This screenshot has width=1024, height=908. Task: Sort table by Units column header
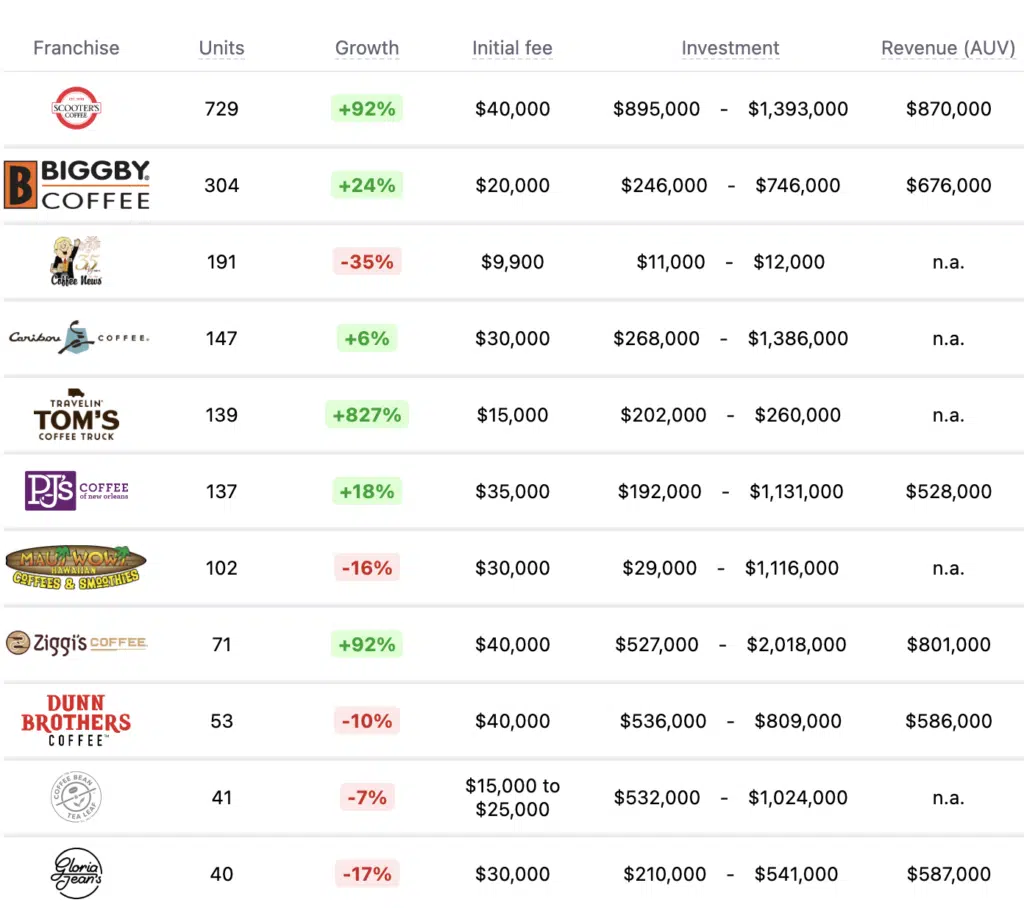click(221, 48)
